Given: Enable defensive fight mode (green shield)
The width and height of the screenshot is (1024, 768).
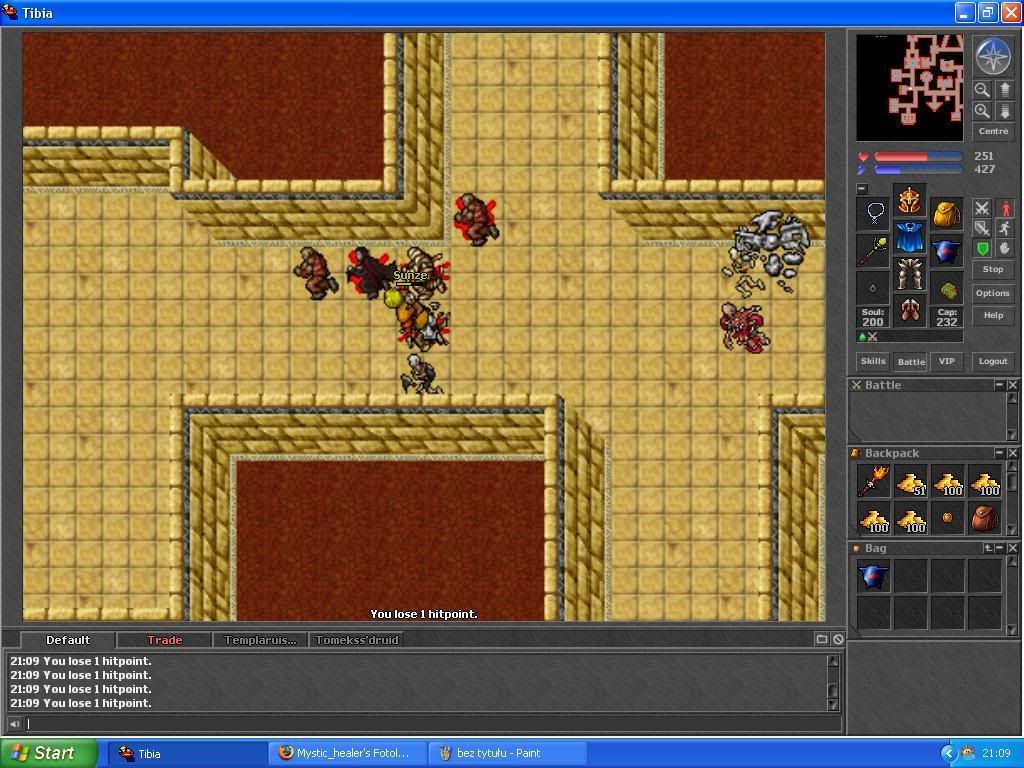Looking at the screenshot, I should 982,249.
